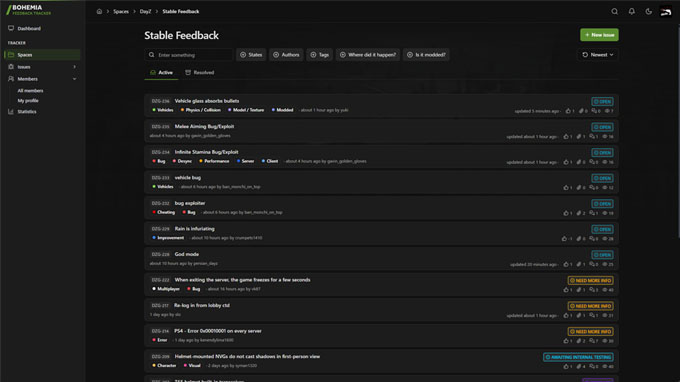Click AWAITING INTERNAL TESTING badge
This screenshot has width=680, height=382.
tap(579, 357)
